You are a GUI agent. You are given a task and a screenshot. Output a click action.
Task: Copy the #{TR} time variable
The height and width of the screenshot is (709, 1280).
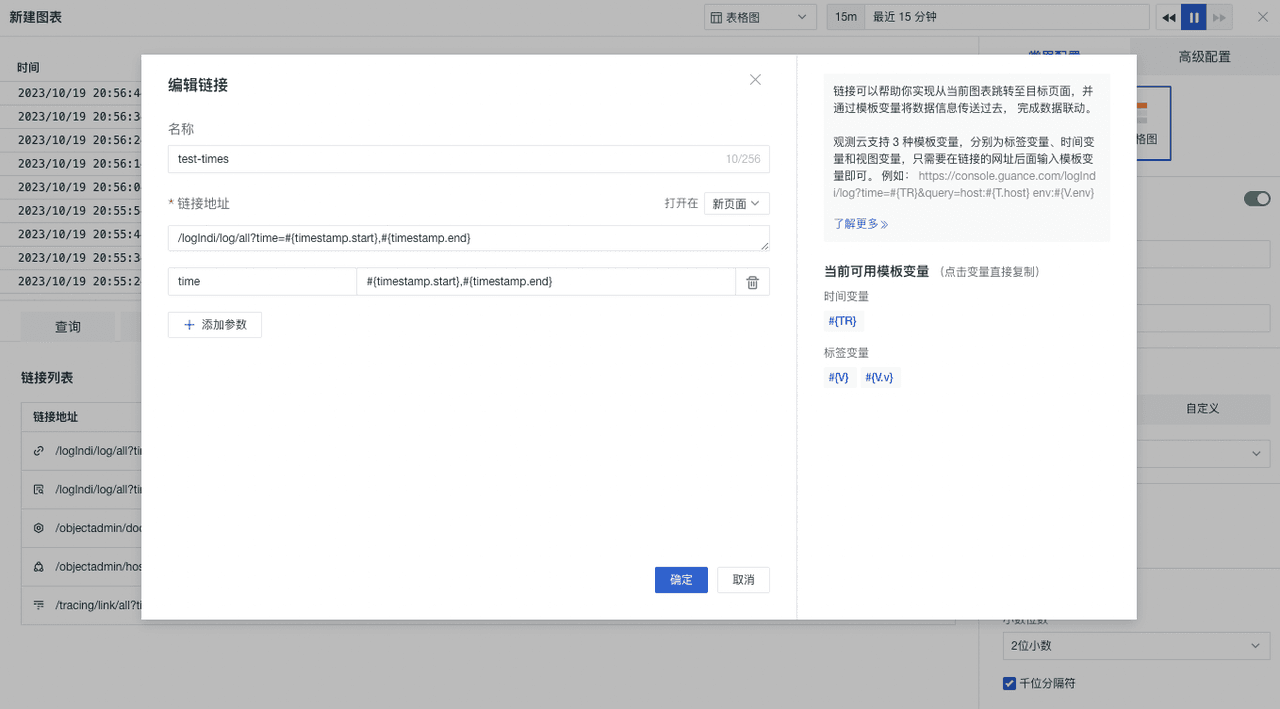842,321
